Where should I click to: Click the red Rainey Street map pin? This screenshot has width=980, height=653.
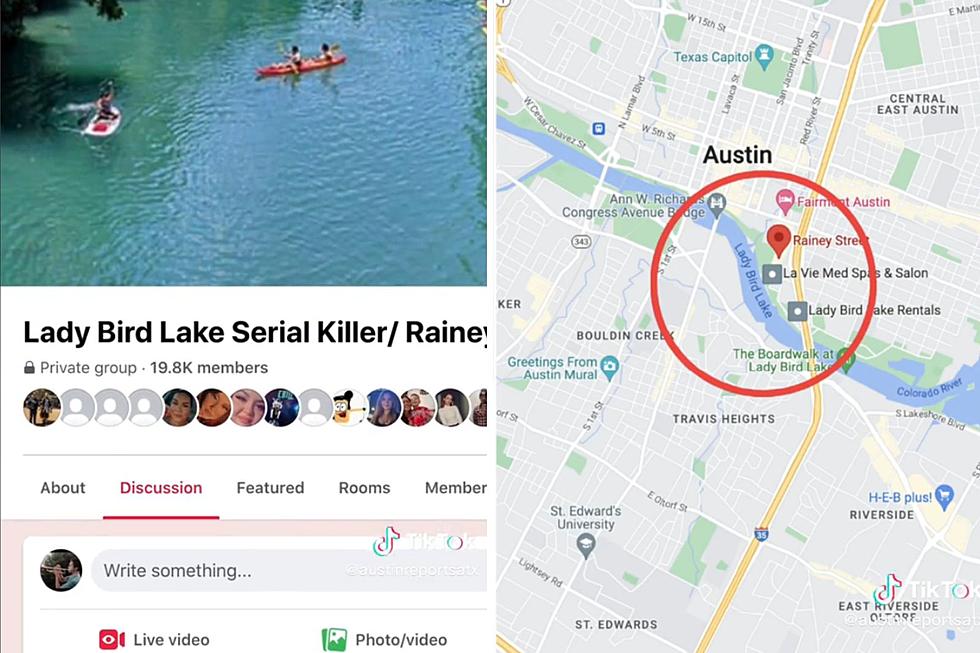[x=778, y=240]
